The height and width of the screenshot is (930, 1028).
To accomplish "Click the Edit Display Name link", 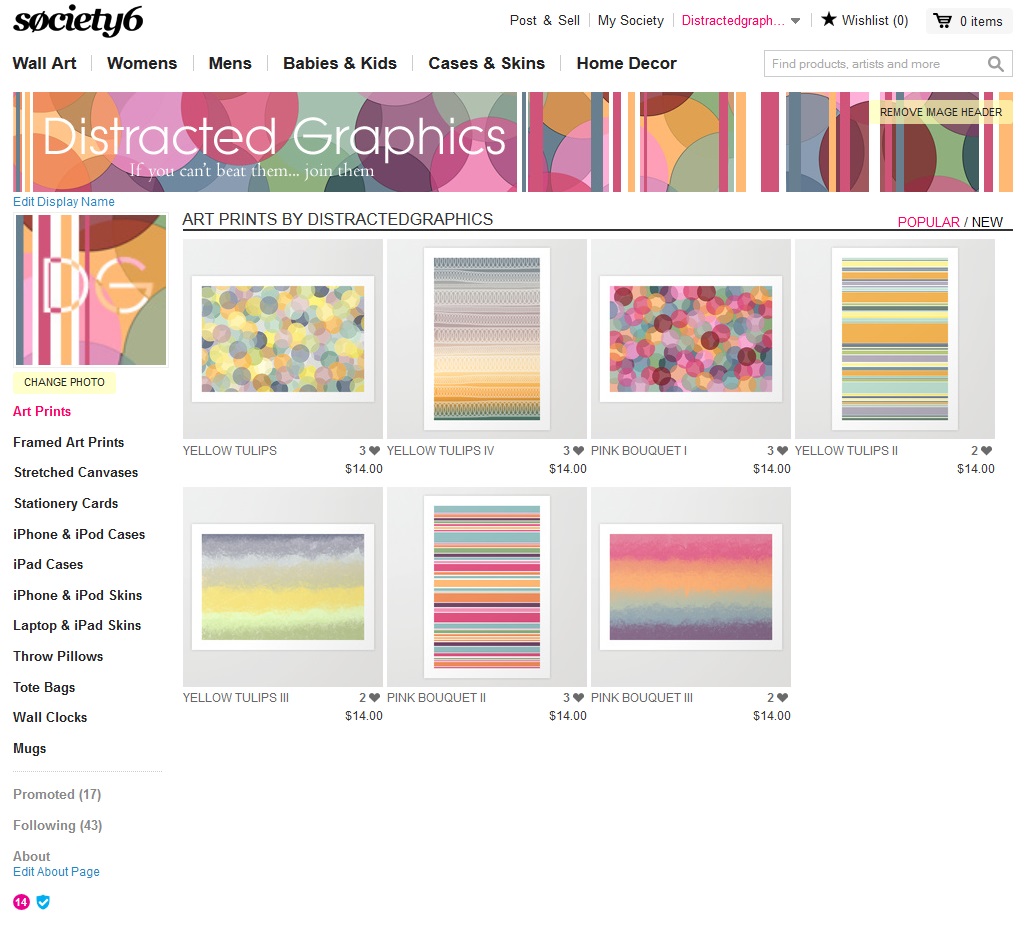I will 64,202.
